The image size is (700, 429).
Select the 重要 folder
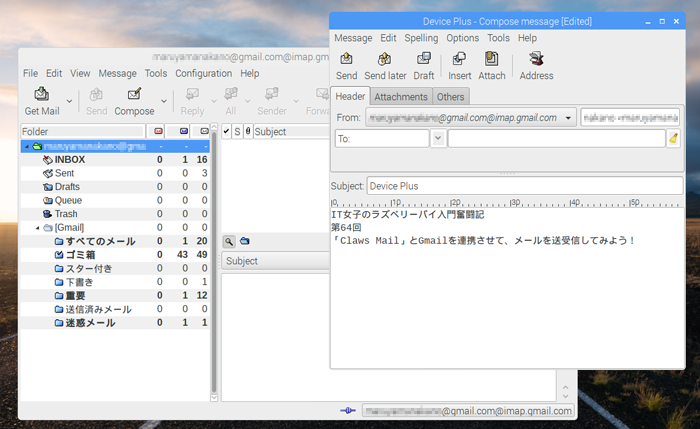click(115, 296)
